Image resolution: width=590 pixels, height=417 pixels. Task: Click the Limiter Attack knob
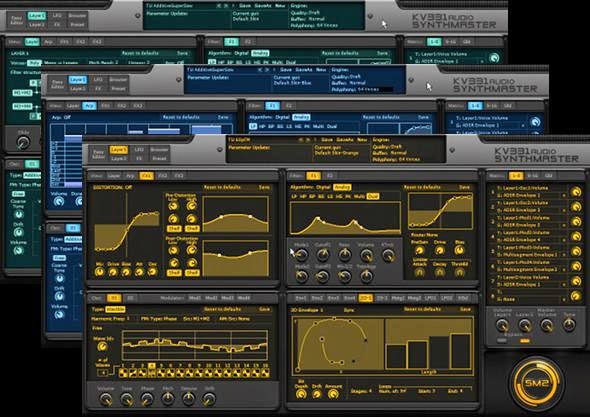(x=419, y=272)
